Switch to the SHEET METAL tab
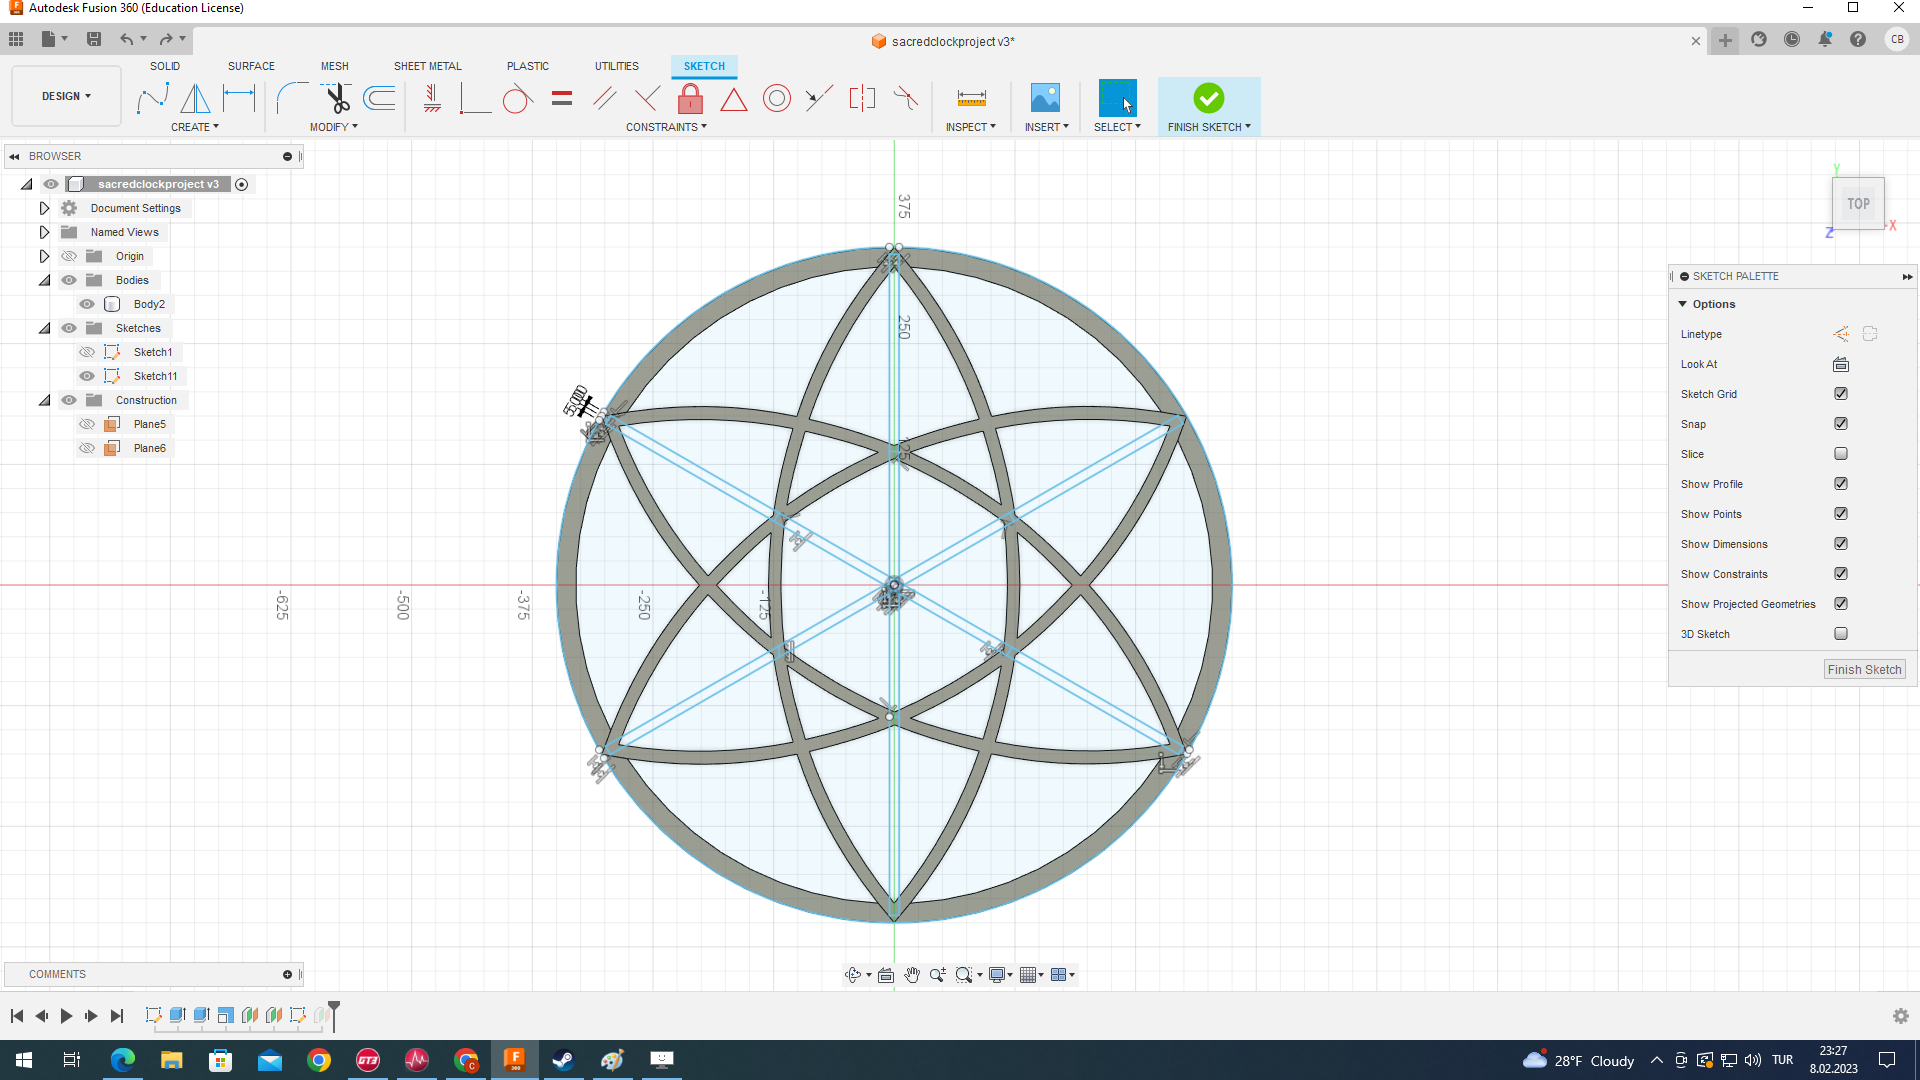1920x1080 pixels. [427, 66]
